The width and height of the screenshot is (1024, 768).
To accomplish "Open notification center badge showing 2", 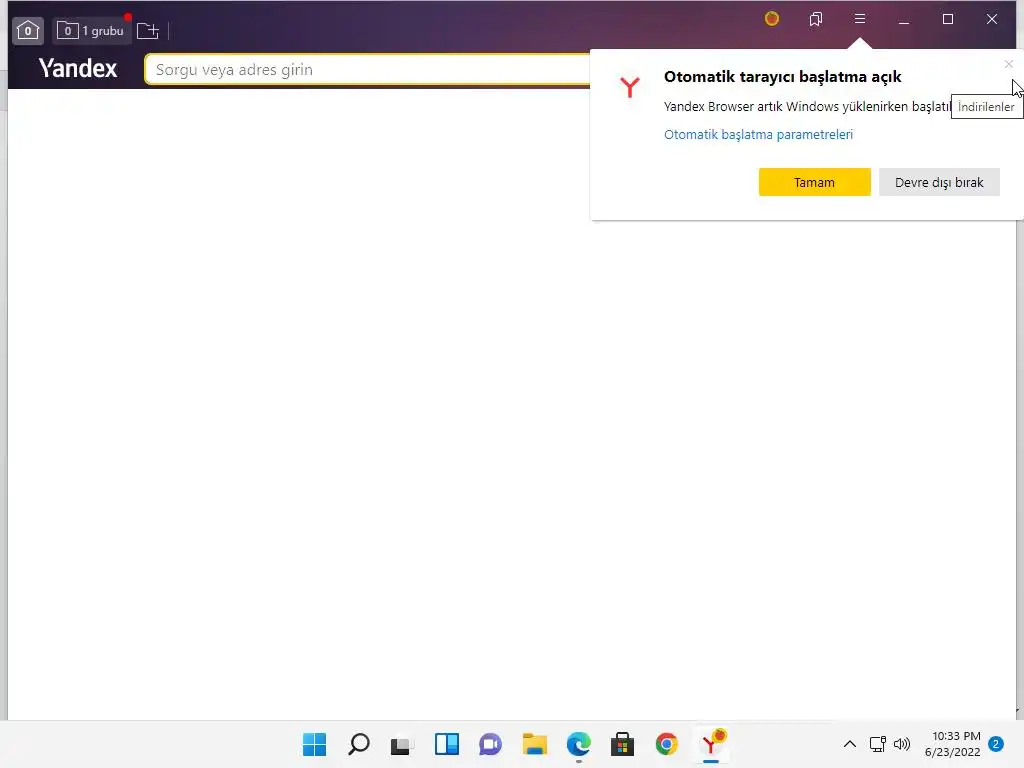I will [x=996, y=744].
